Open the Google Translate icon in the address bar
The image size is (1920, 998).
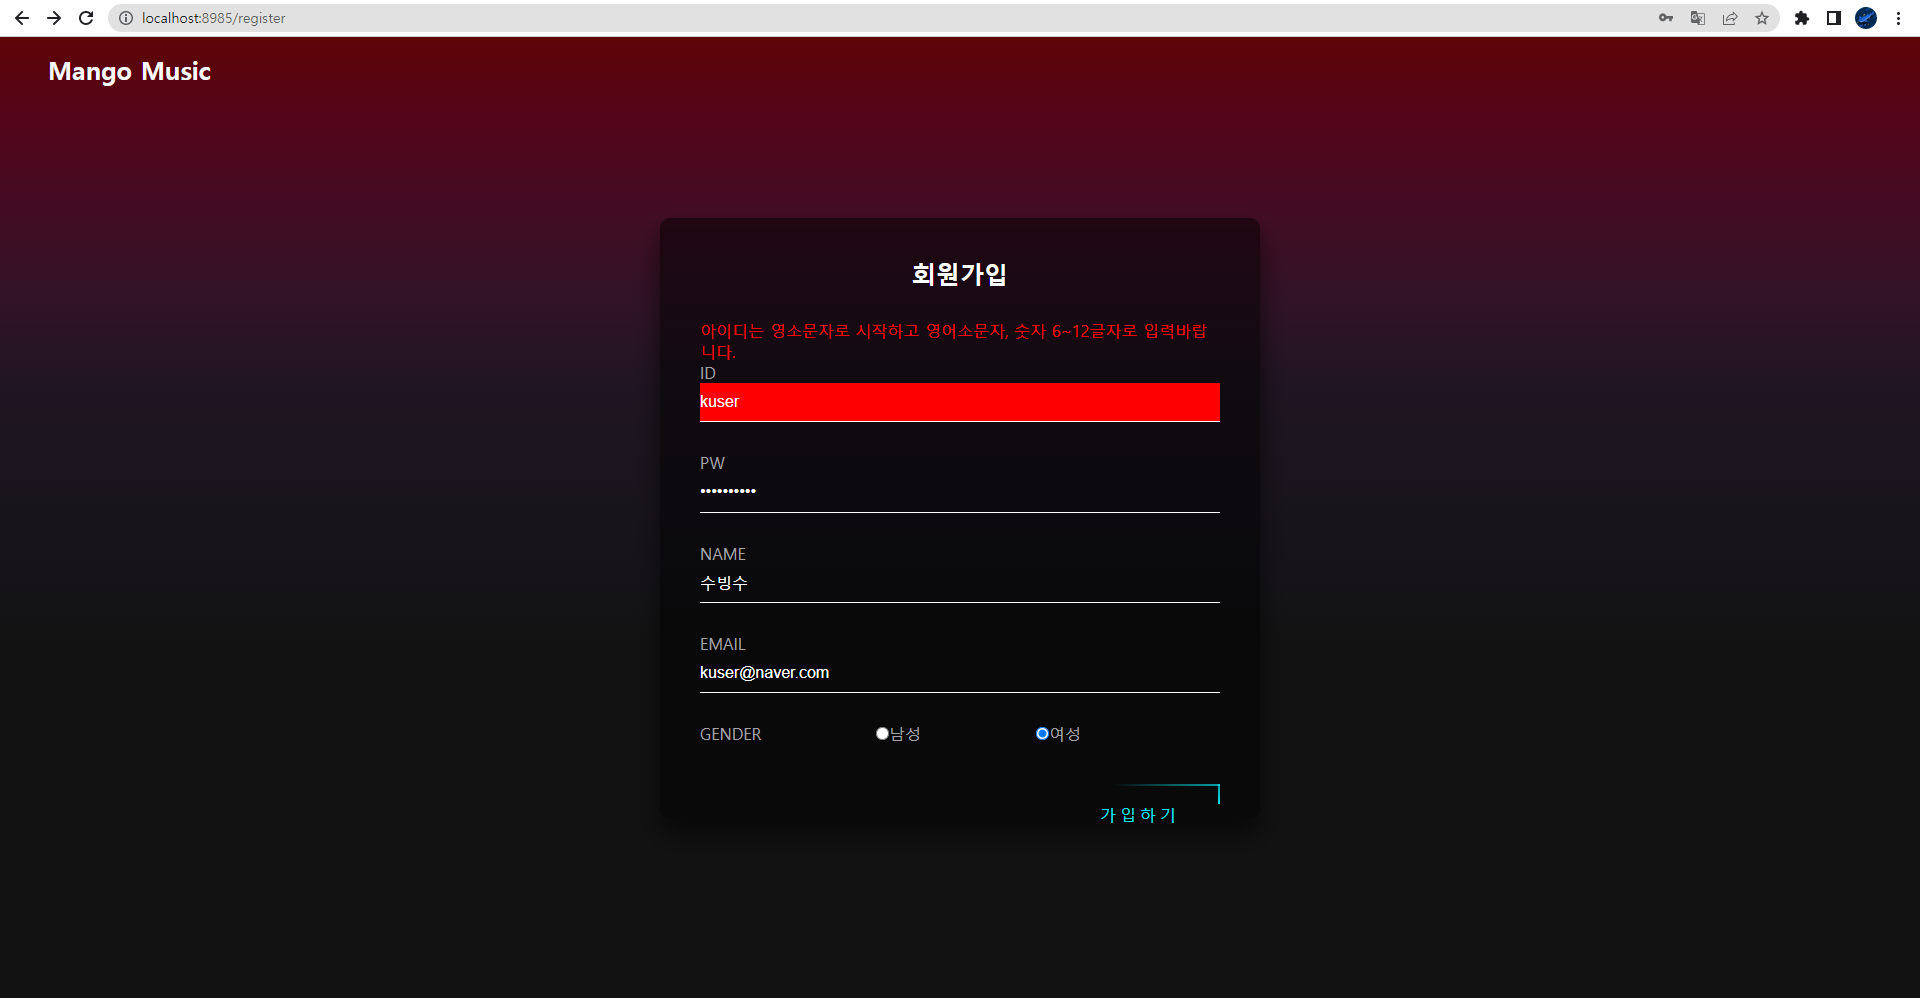[x=1698, y=18]
